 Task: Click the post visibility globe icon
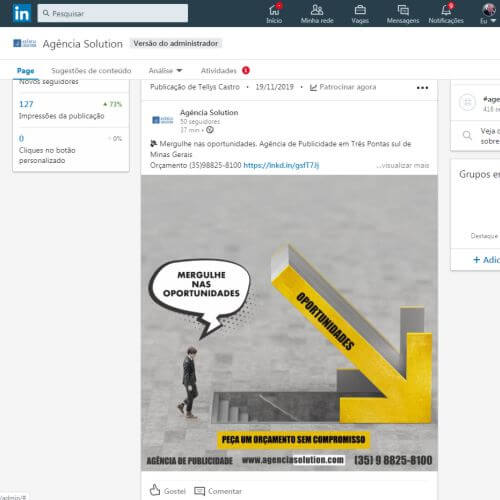point(210,130)
